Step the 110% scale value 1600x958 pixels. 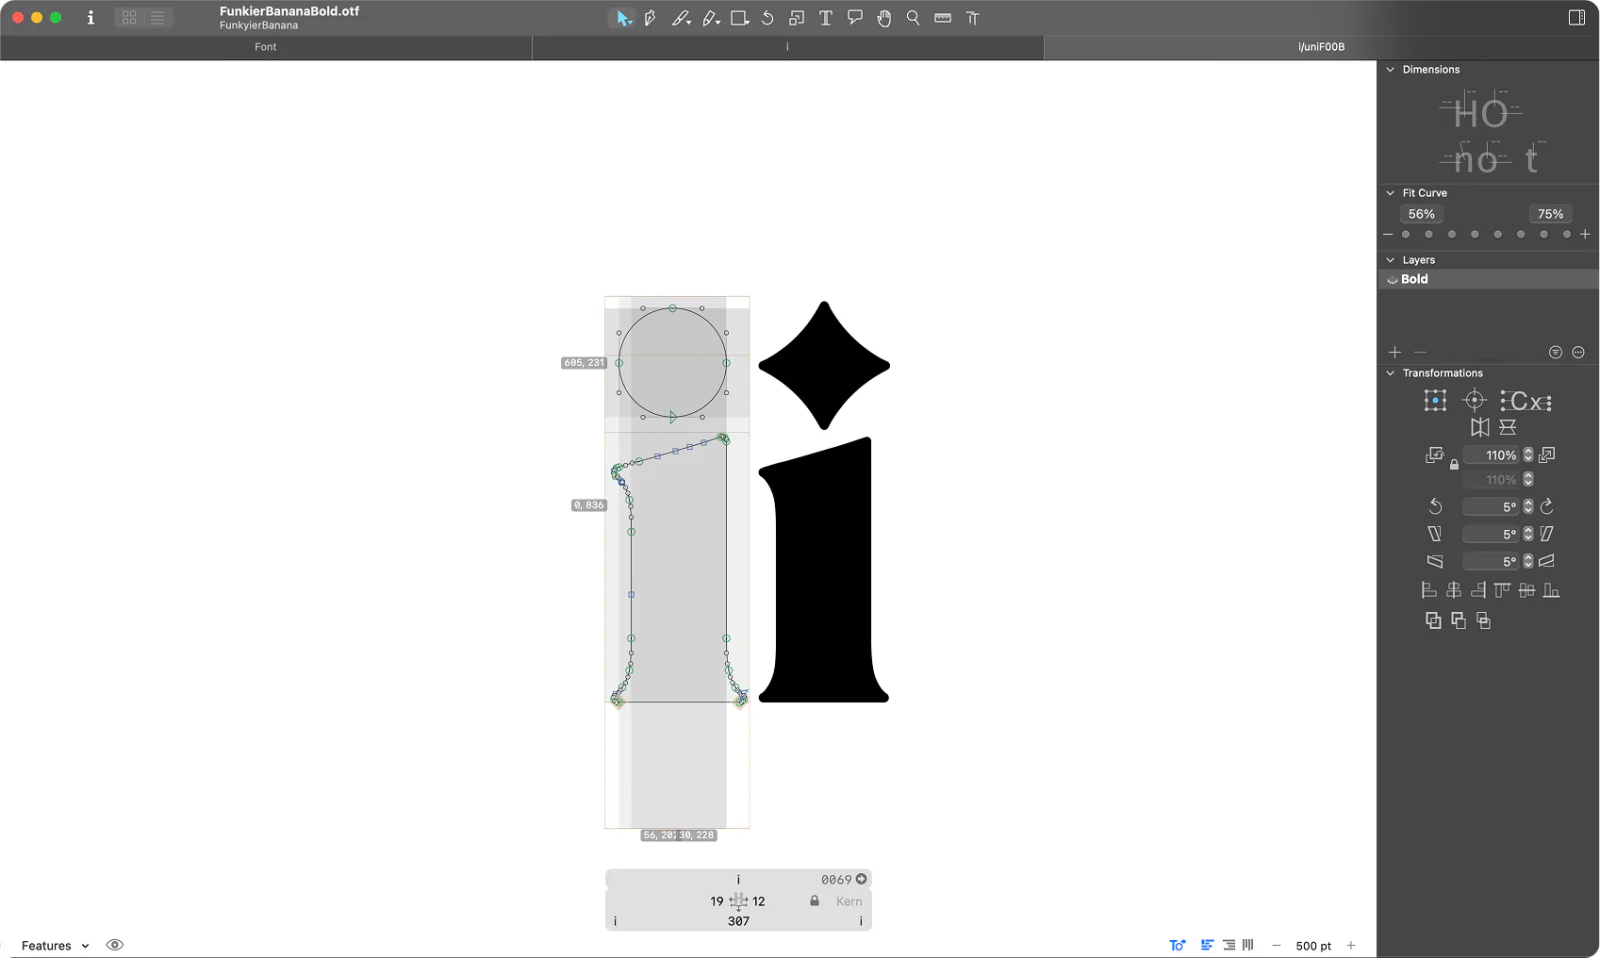(x=1528, y=455)
